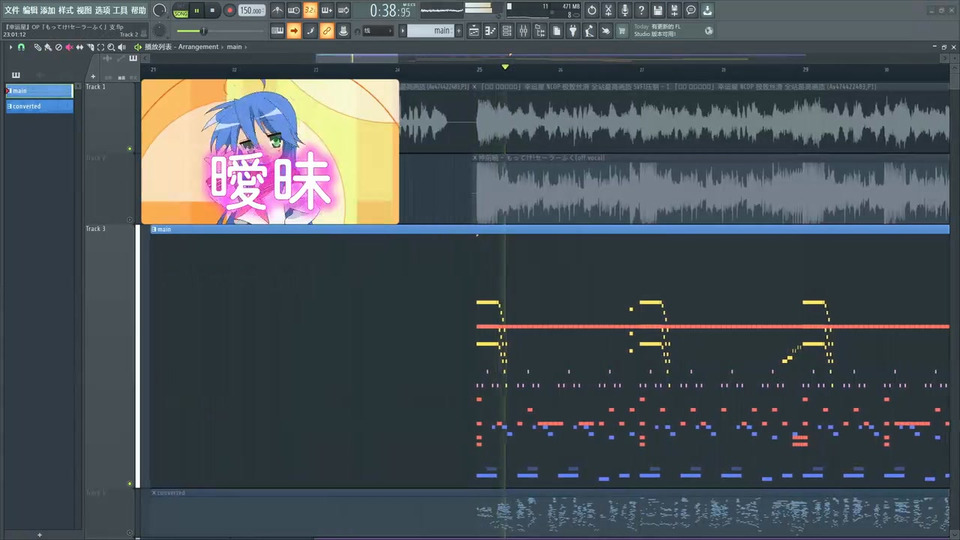Open the 'main' pattern selector
Viewport: 960px width, 540px height.
(x=430, y=31)
